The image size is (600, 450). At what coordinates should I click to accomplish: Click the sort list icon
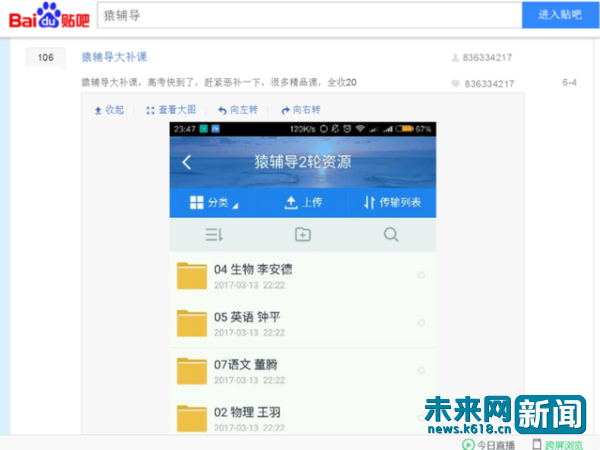click(214, 234)
